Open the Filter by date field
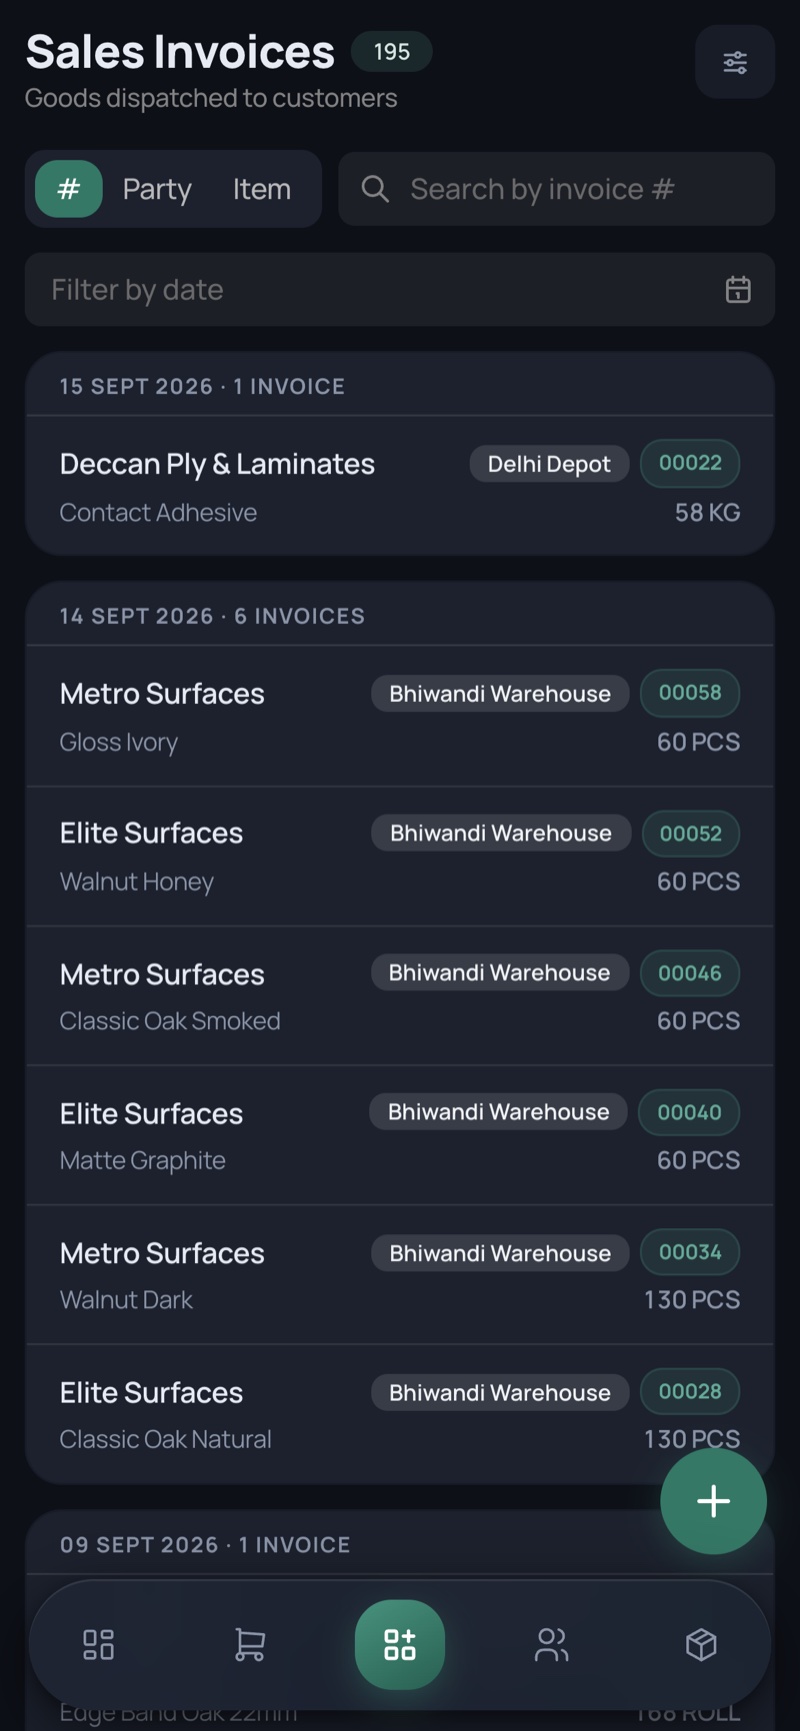This screenshot has width=800, height=1731. 400,290
